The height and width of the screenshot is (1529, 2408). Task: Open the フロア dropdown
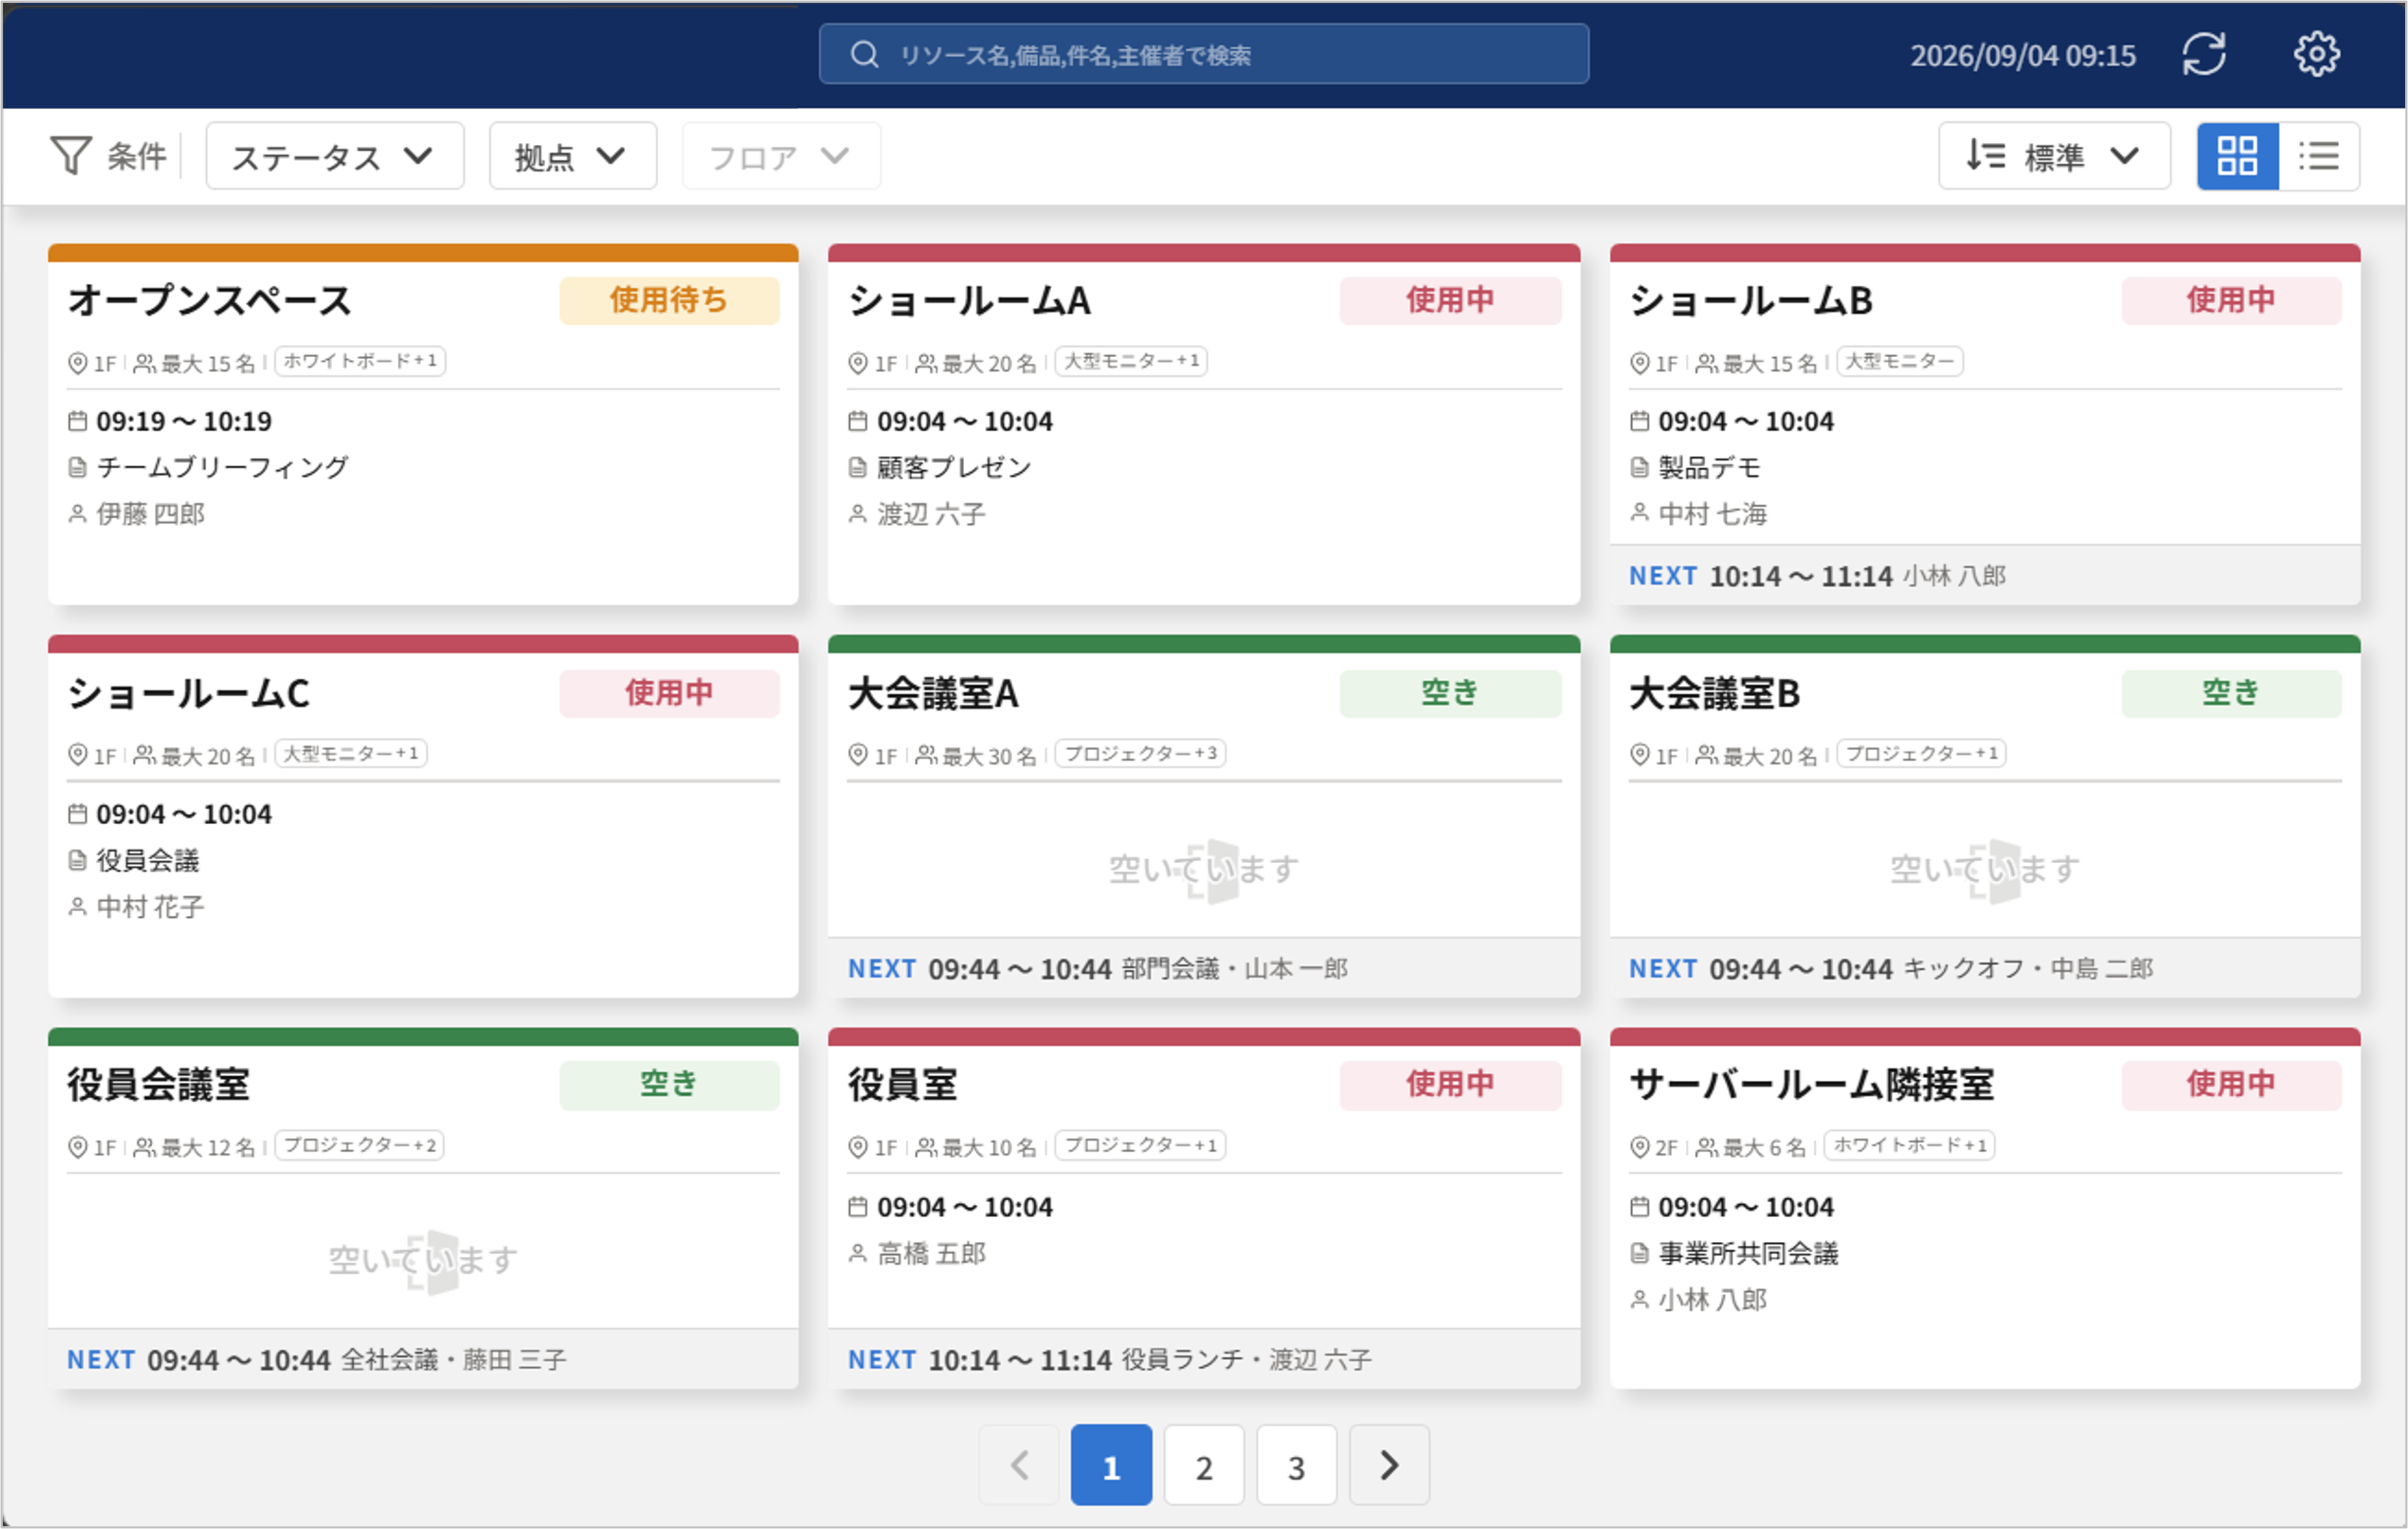click(x=781, y=156)
